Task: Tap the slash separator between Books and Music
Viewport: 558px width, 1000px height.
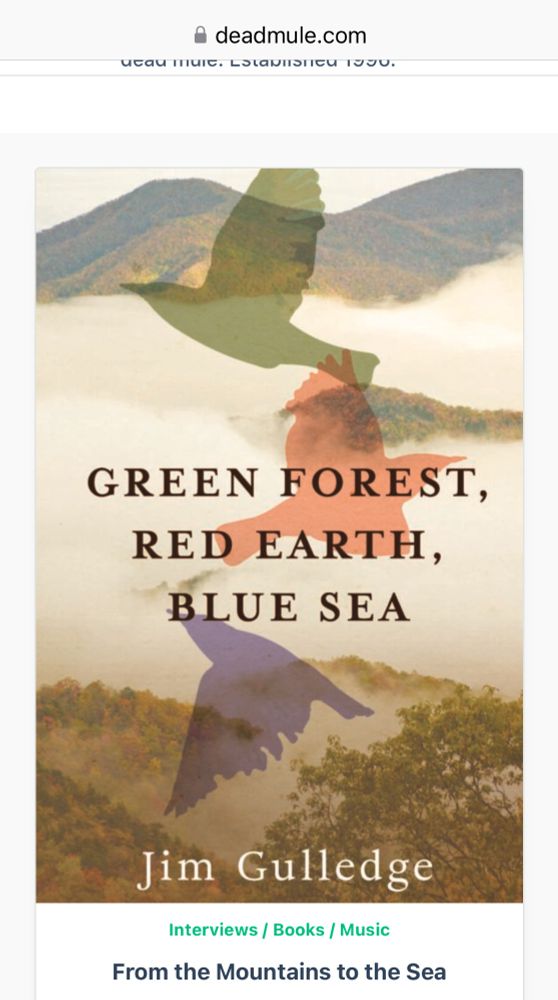Action: pos(332,930)
